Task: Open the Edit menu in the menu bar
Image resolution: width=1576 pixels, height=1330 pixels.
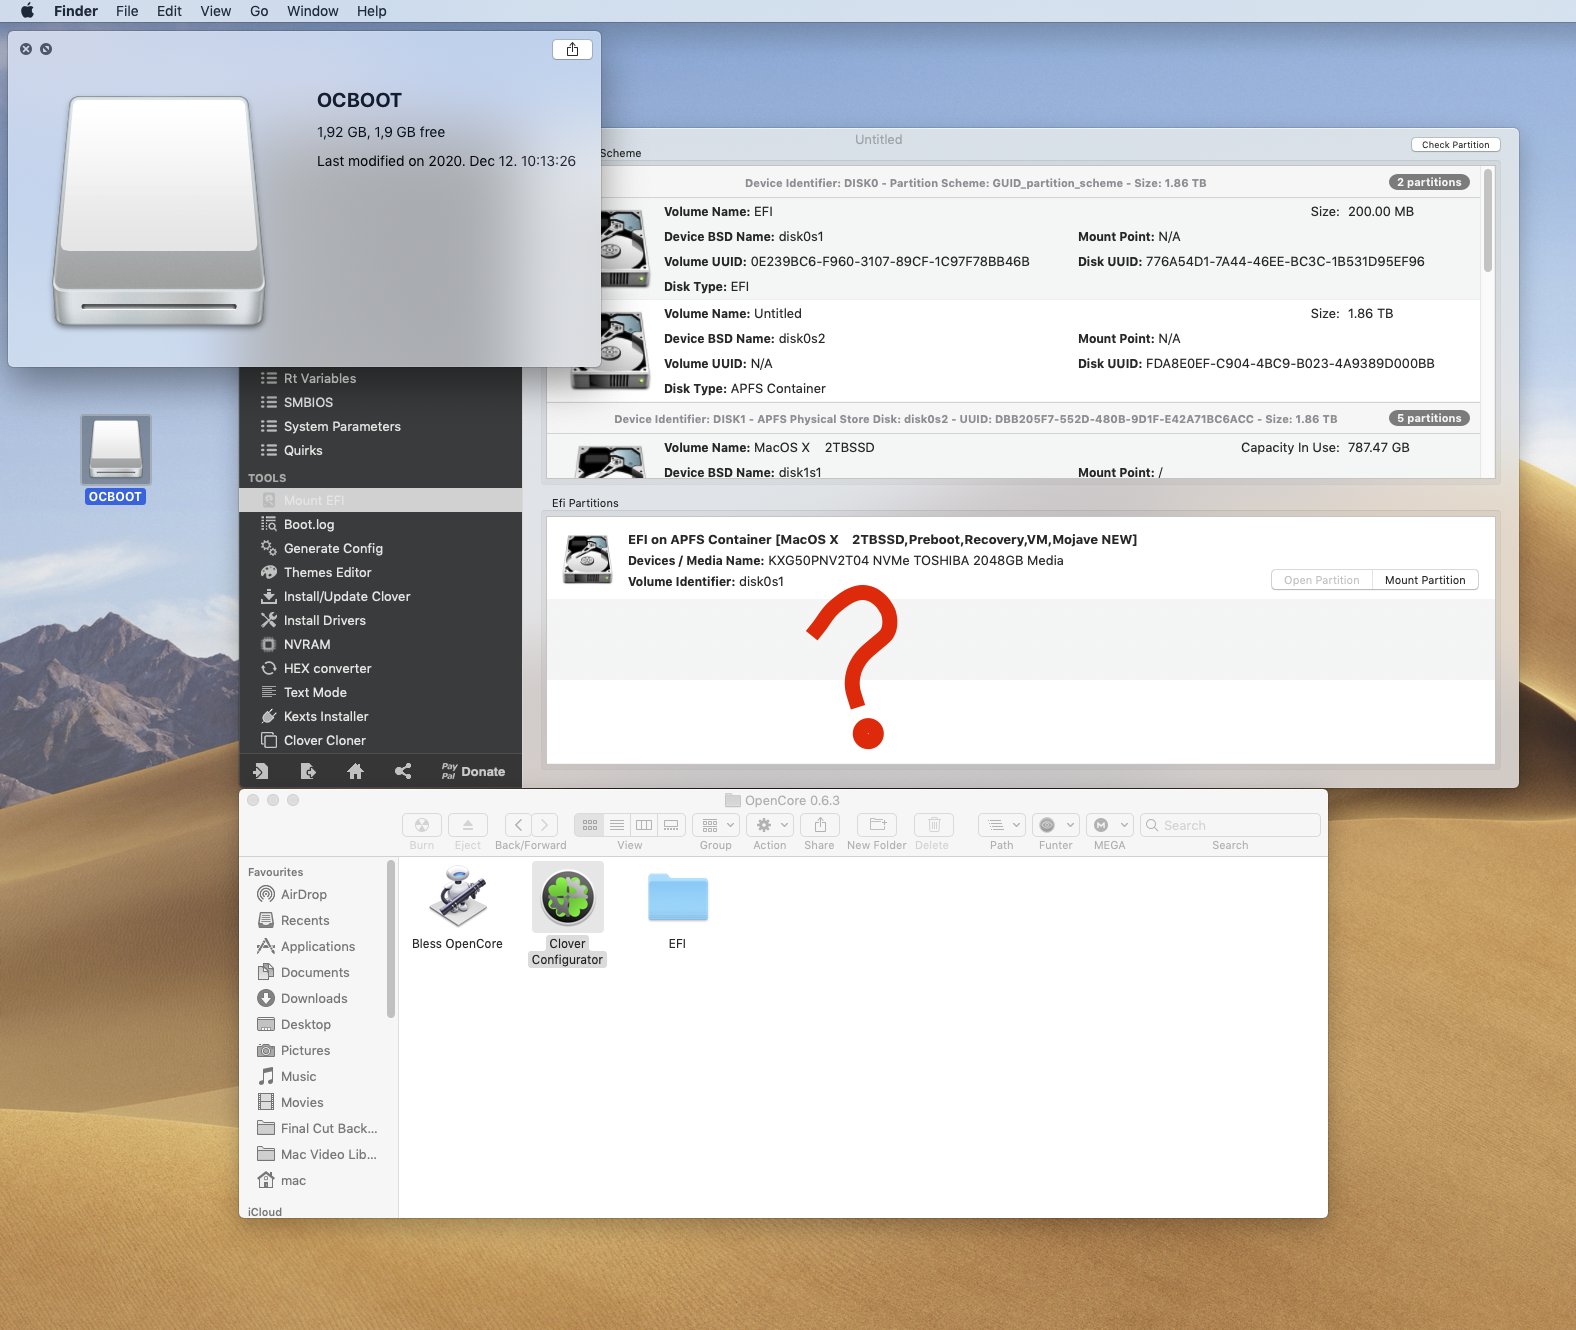Action: click(x=169, y=11)
